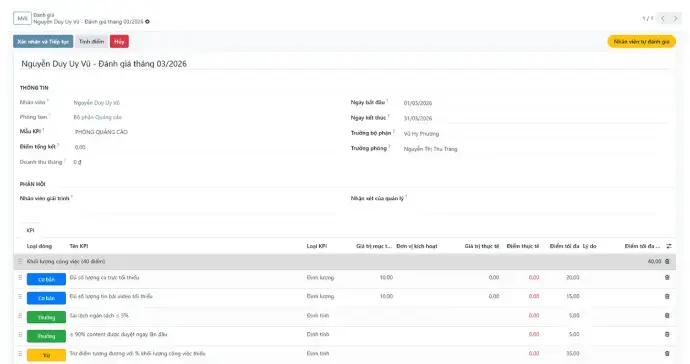The width and height of the screenshot is (690, 364).
Task: Click the Xác nhận và Tiếp tục button
Action: [x=43, y=41]
